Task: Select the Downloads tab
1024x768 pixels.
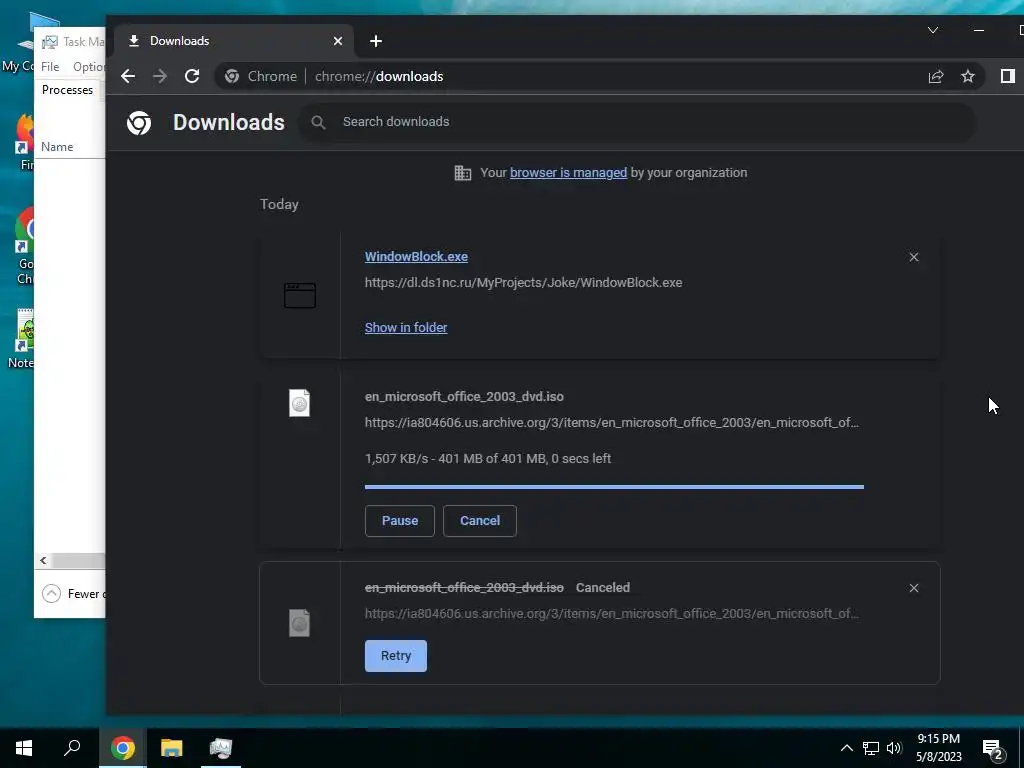Action: pyautogui.click(x=234, y=41)
